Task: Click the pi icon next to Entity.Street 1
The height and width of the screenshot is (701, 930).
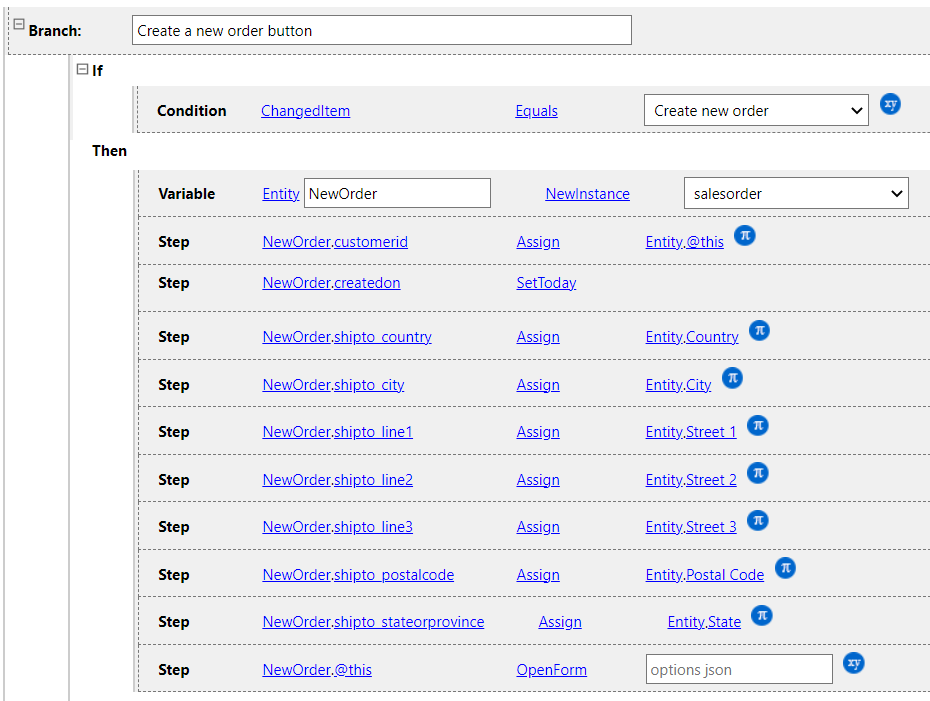Action: (x=757, y=426)
